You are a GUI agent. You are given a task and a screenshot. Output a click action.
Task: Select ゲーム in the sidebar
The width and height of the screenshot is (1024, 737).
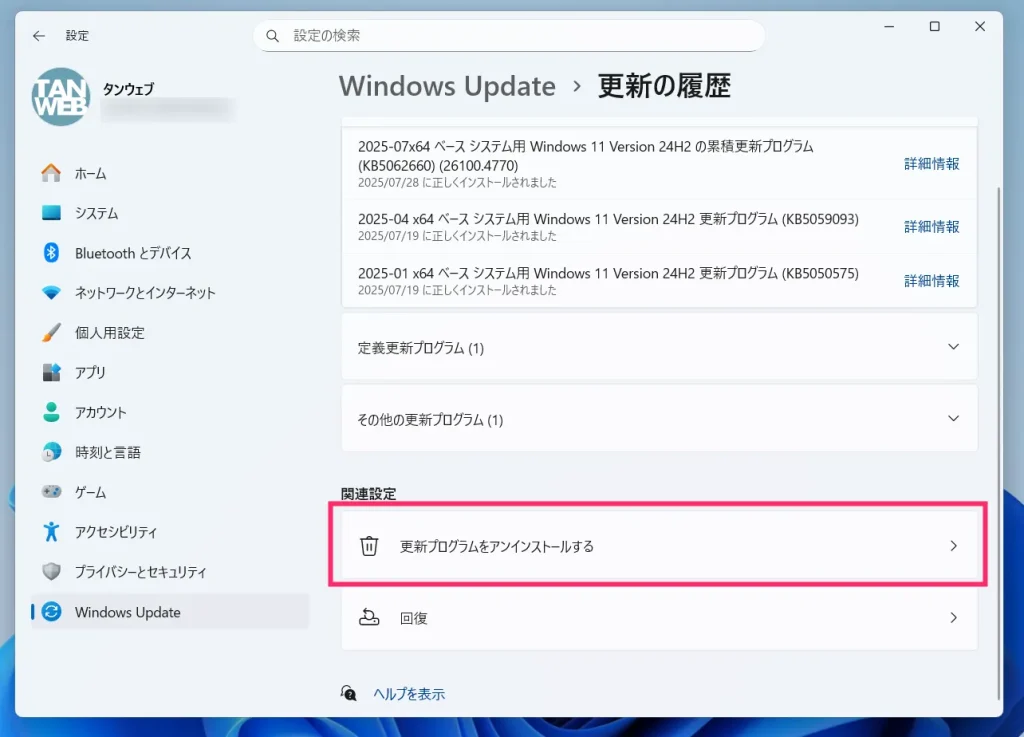[x=170, y=492]
